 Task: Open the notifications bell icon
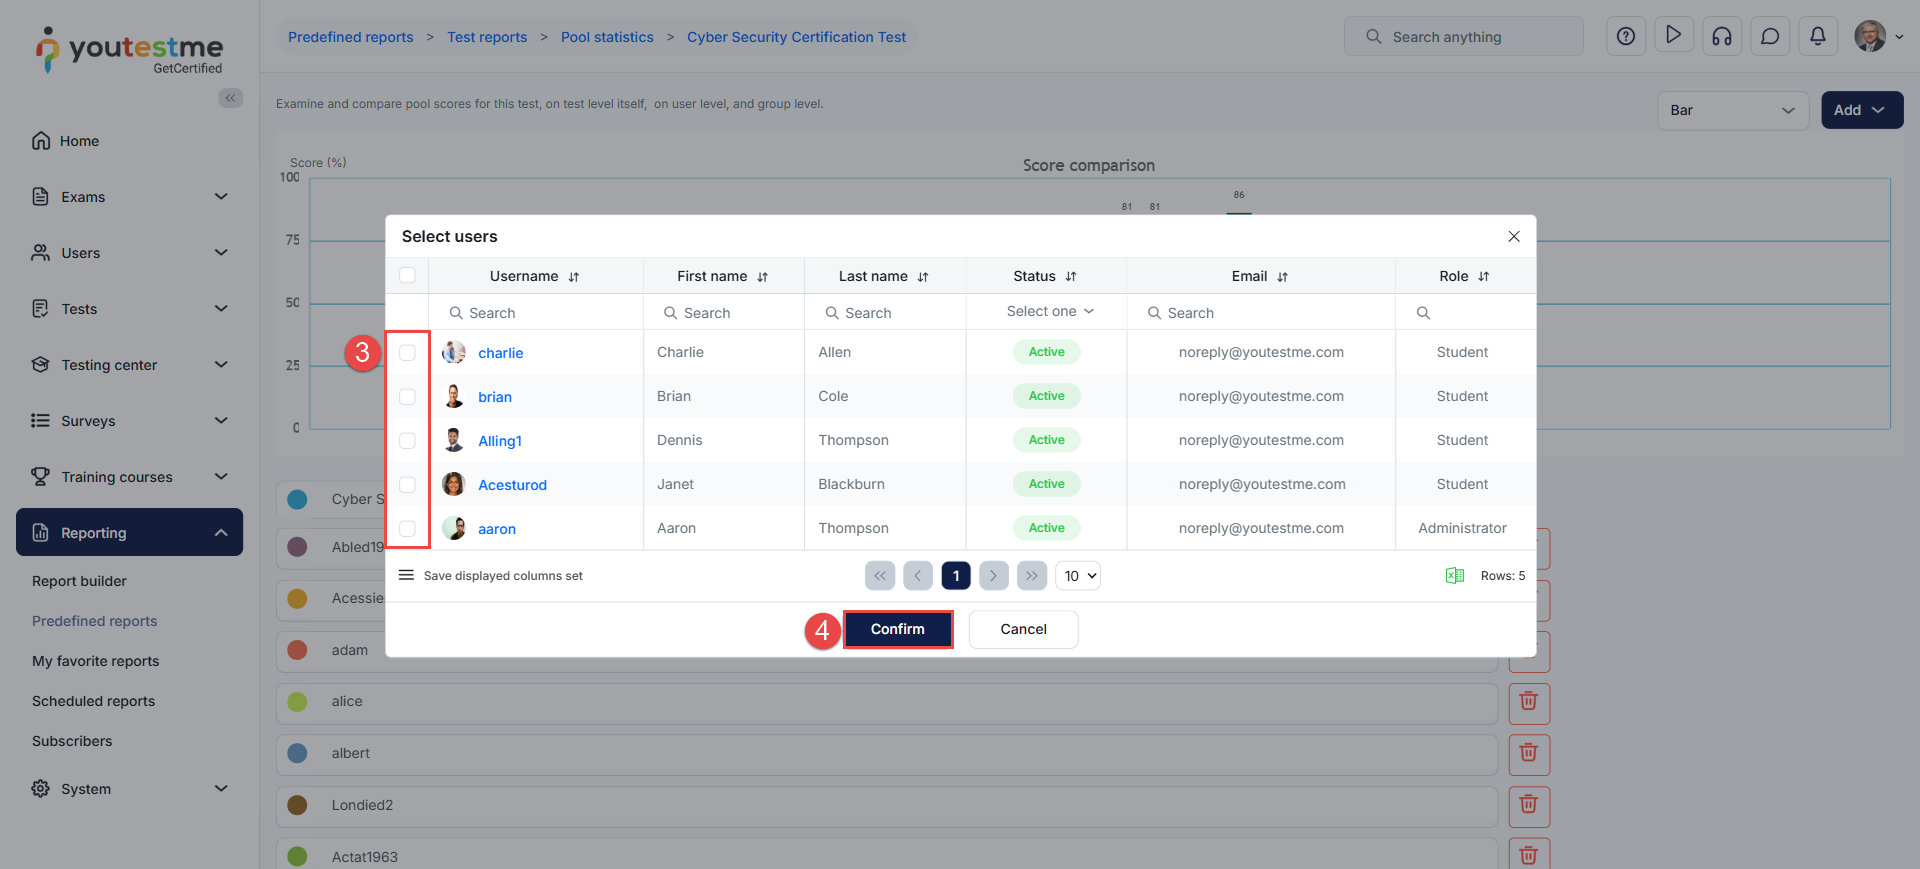[x=1817, y=37]
